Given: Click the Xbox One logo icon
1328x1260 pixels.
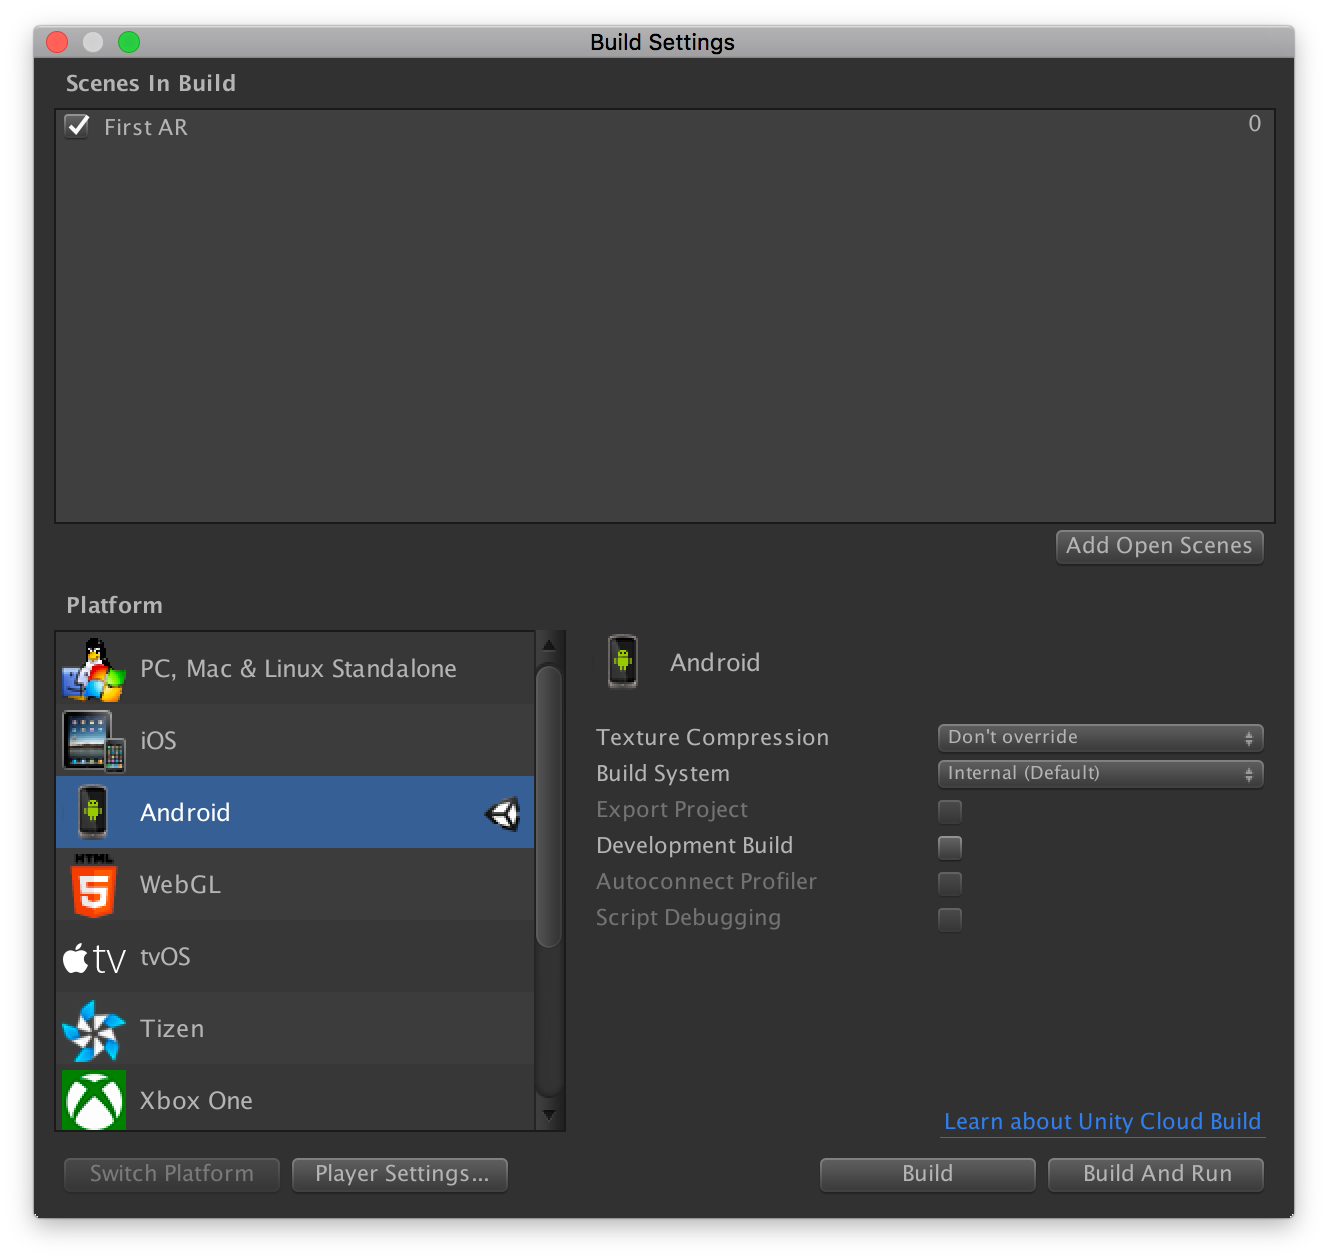Looking at the screenshot, I should pos(94,1100).
